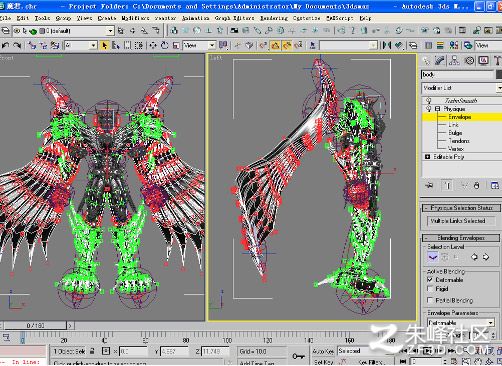Uncheck the Deformable blending checkbox

[x=430, y=279]
